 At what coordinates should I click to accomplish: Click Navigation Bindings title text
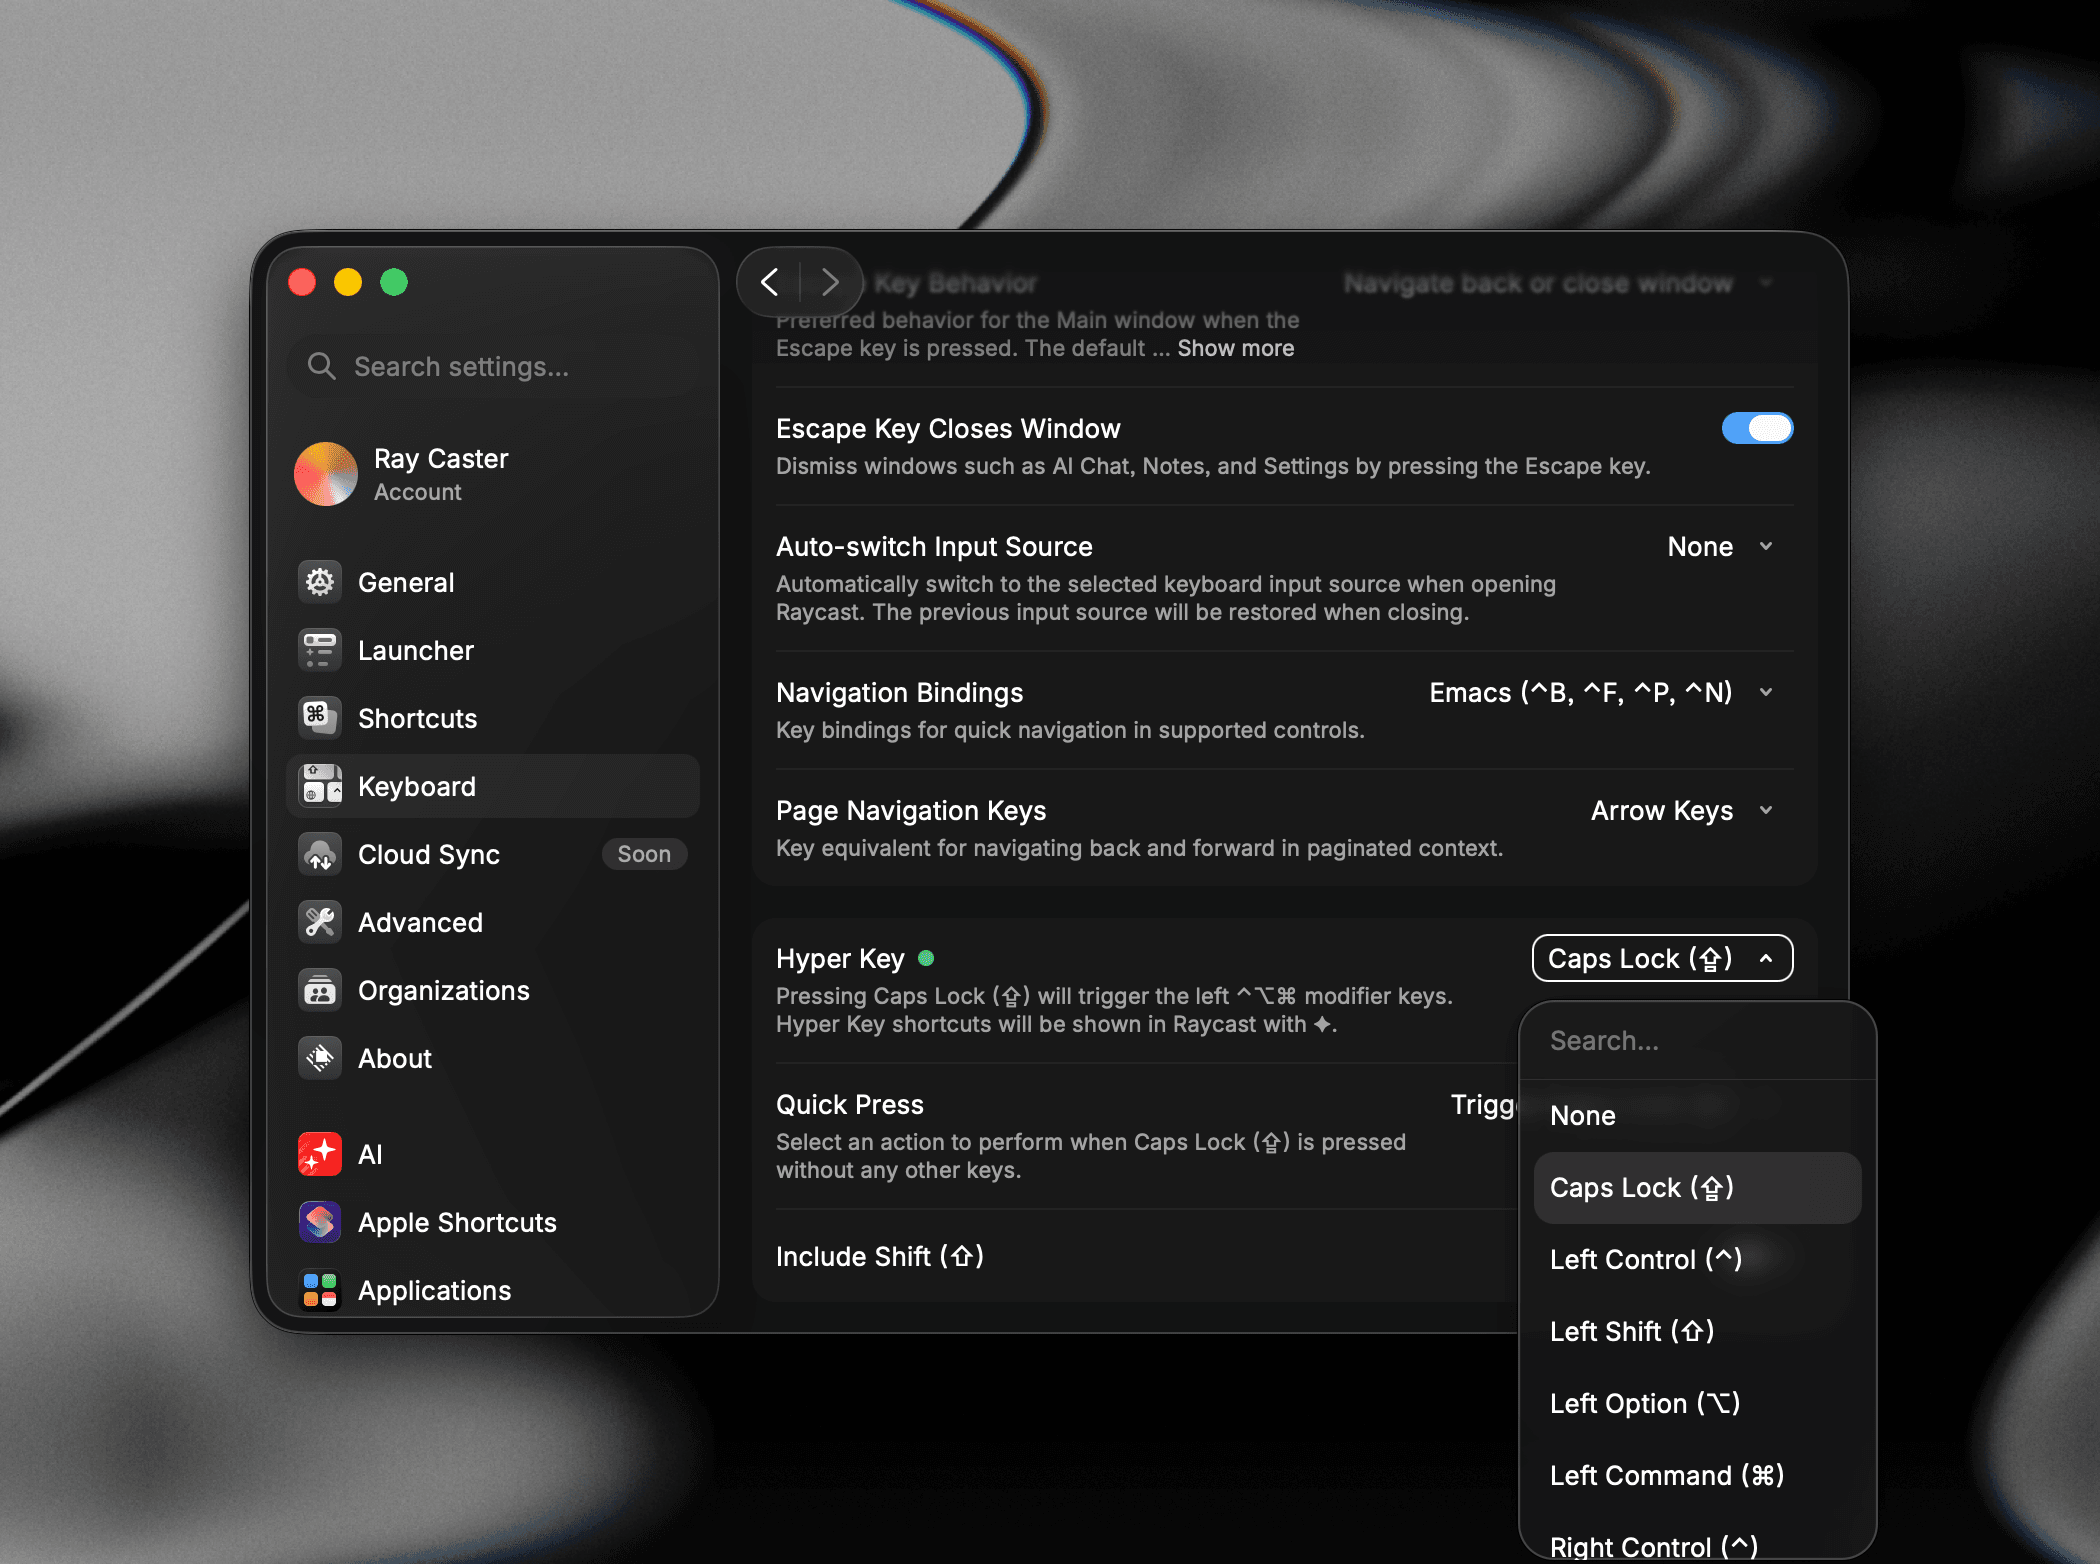pyautogui.click(x=899, y=692)
